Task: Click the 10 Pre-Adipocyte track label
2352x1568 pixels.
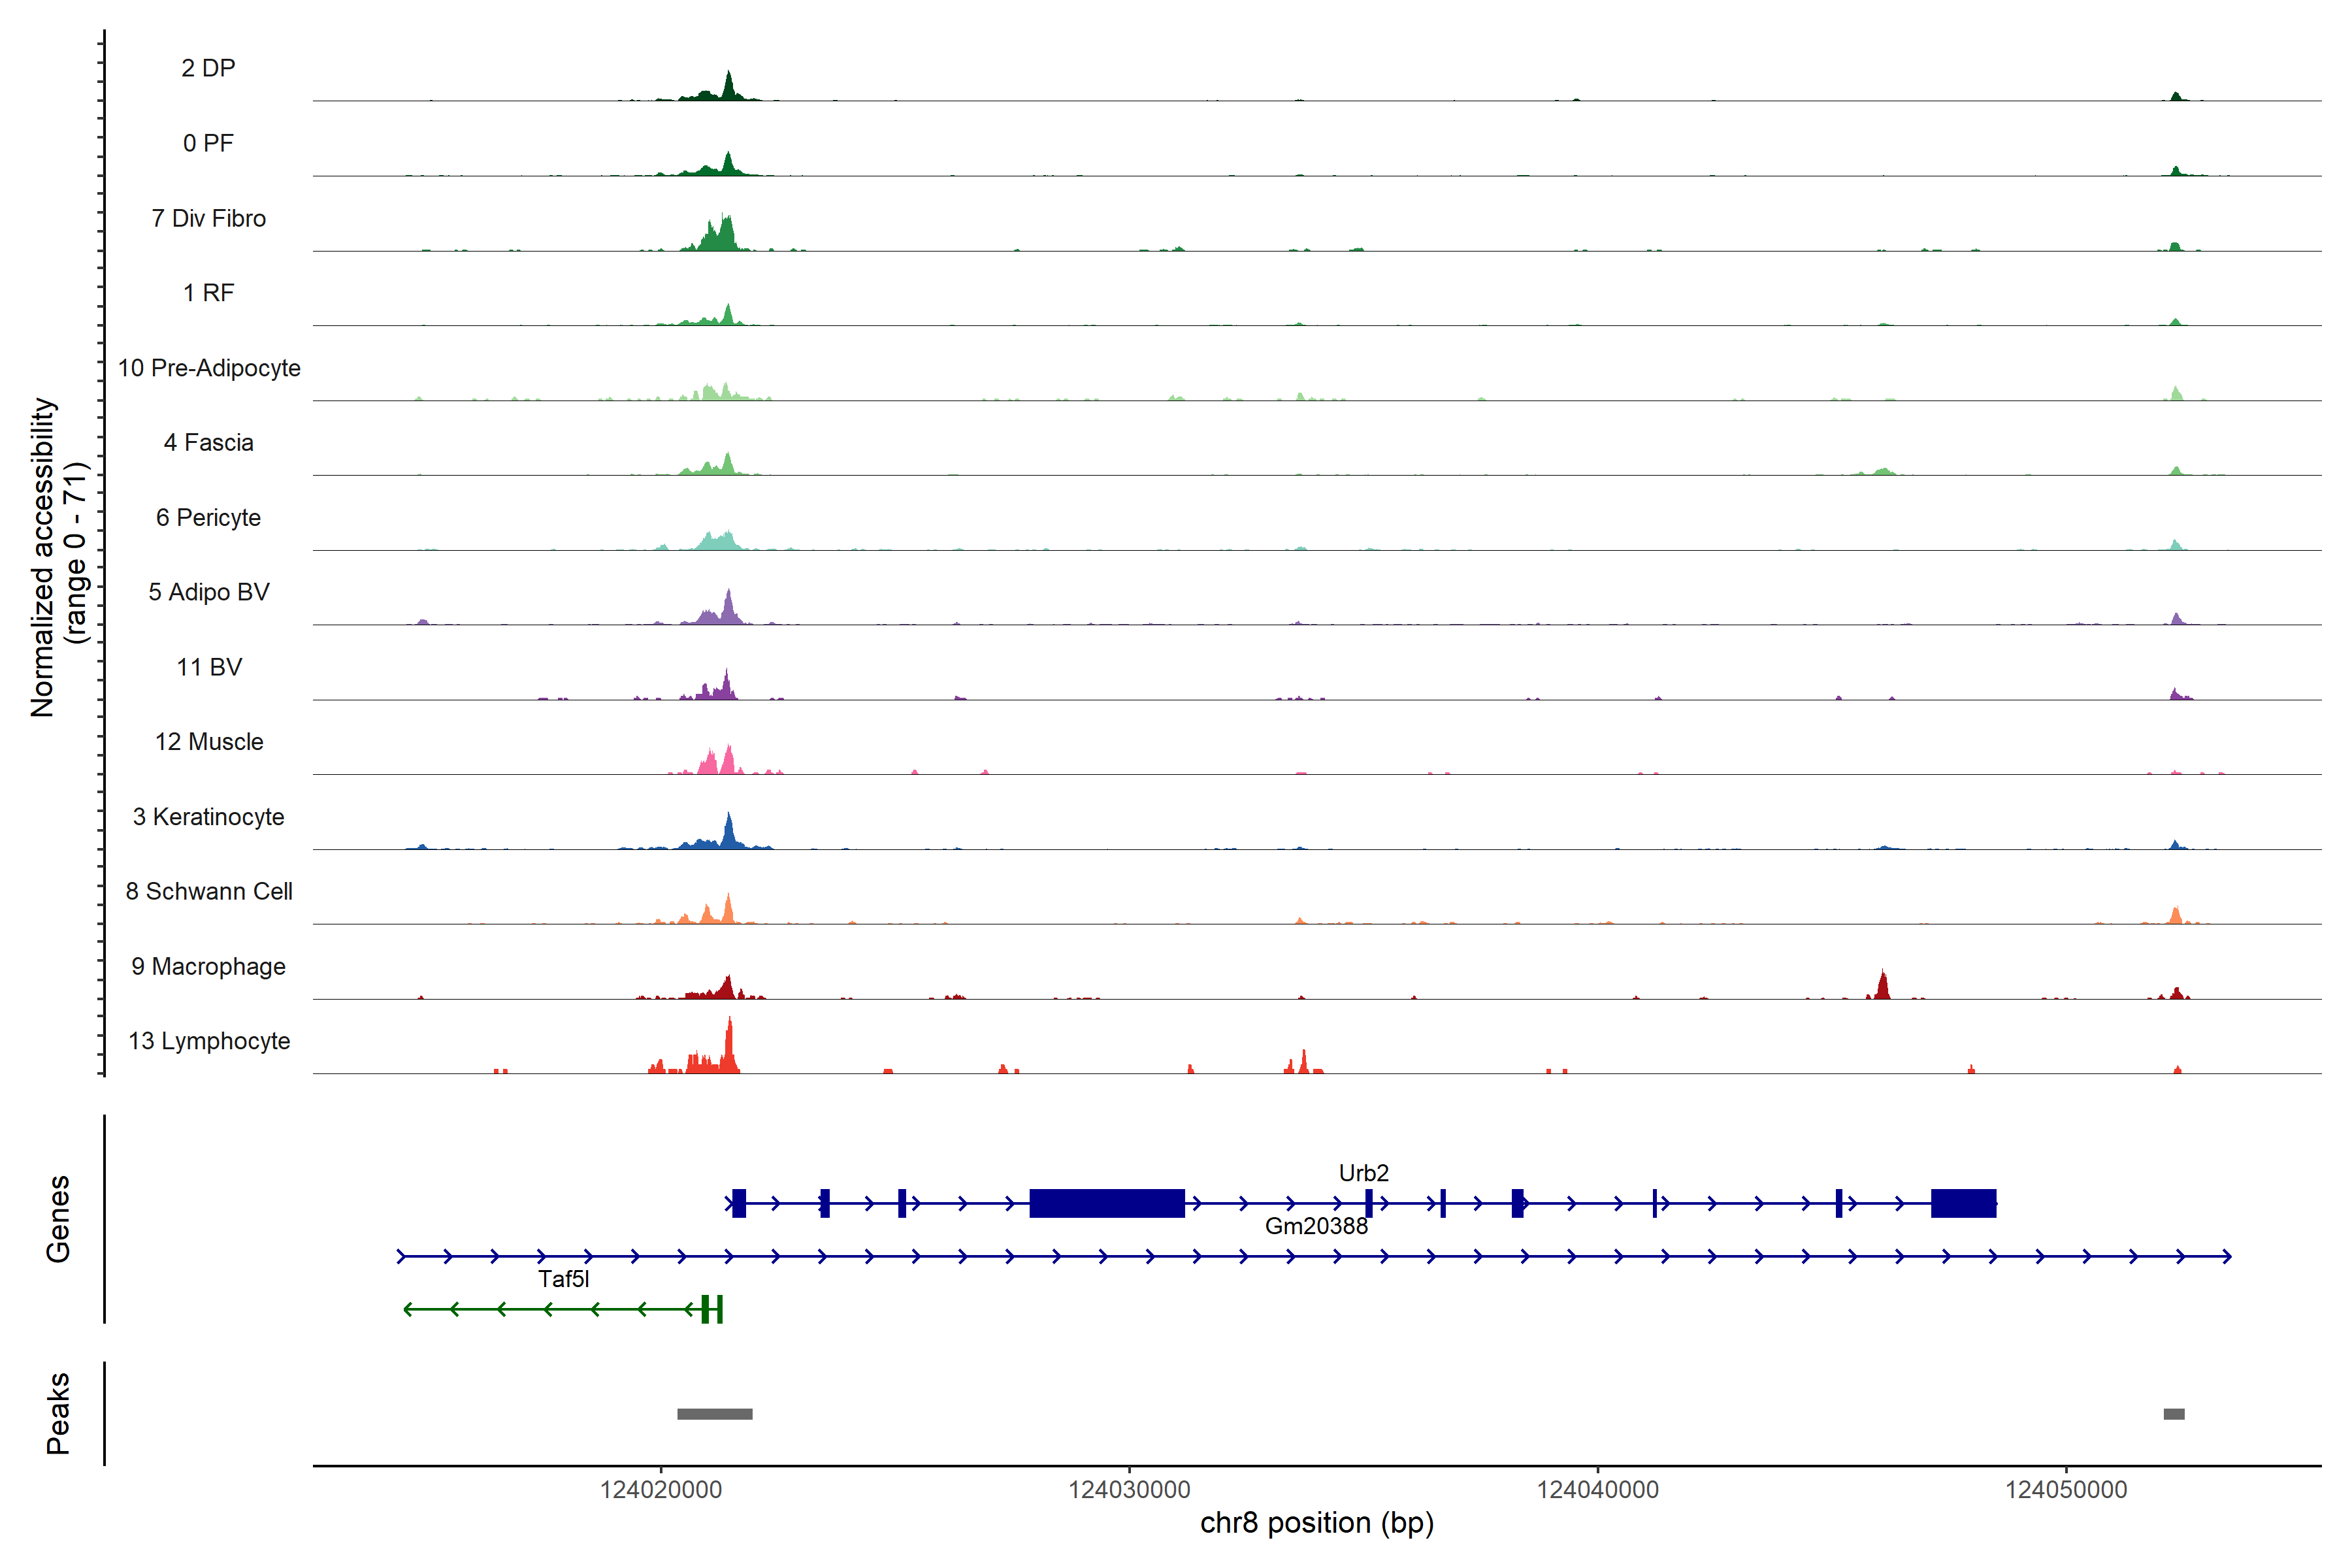Action: pyautogui.click(x=209, y=368)
